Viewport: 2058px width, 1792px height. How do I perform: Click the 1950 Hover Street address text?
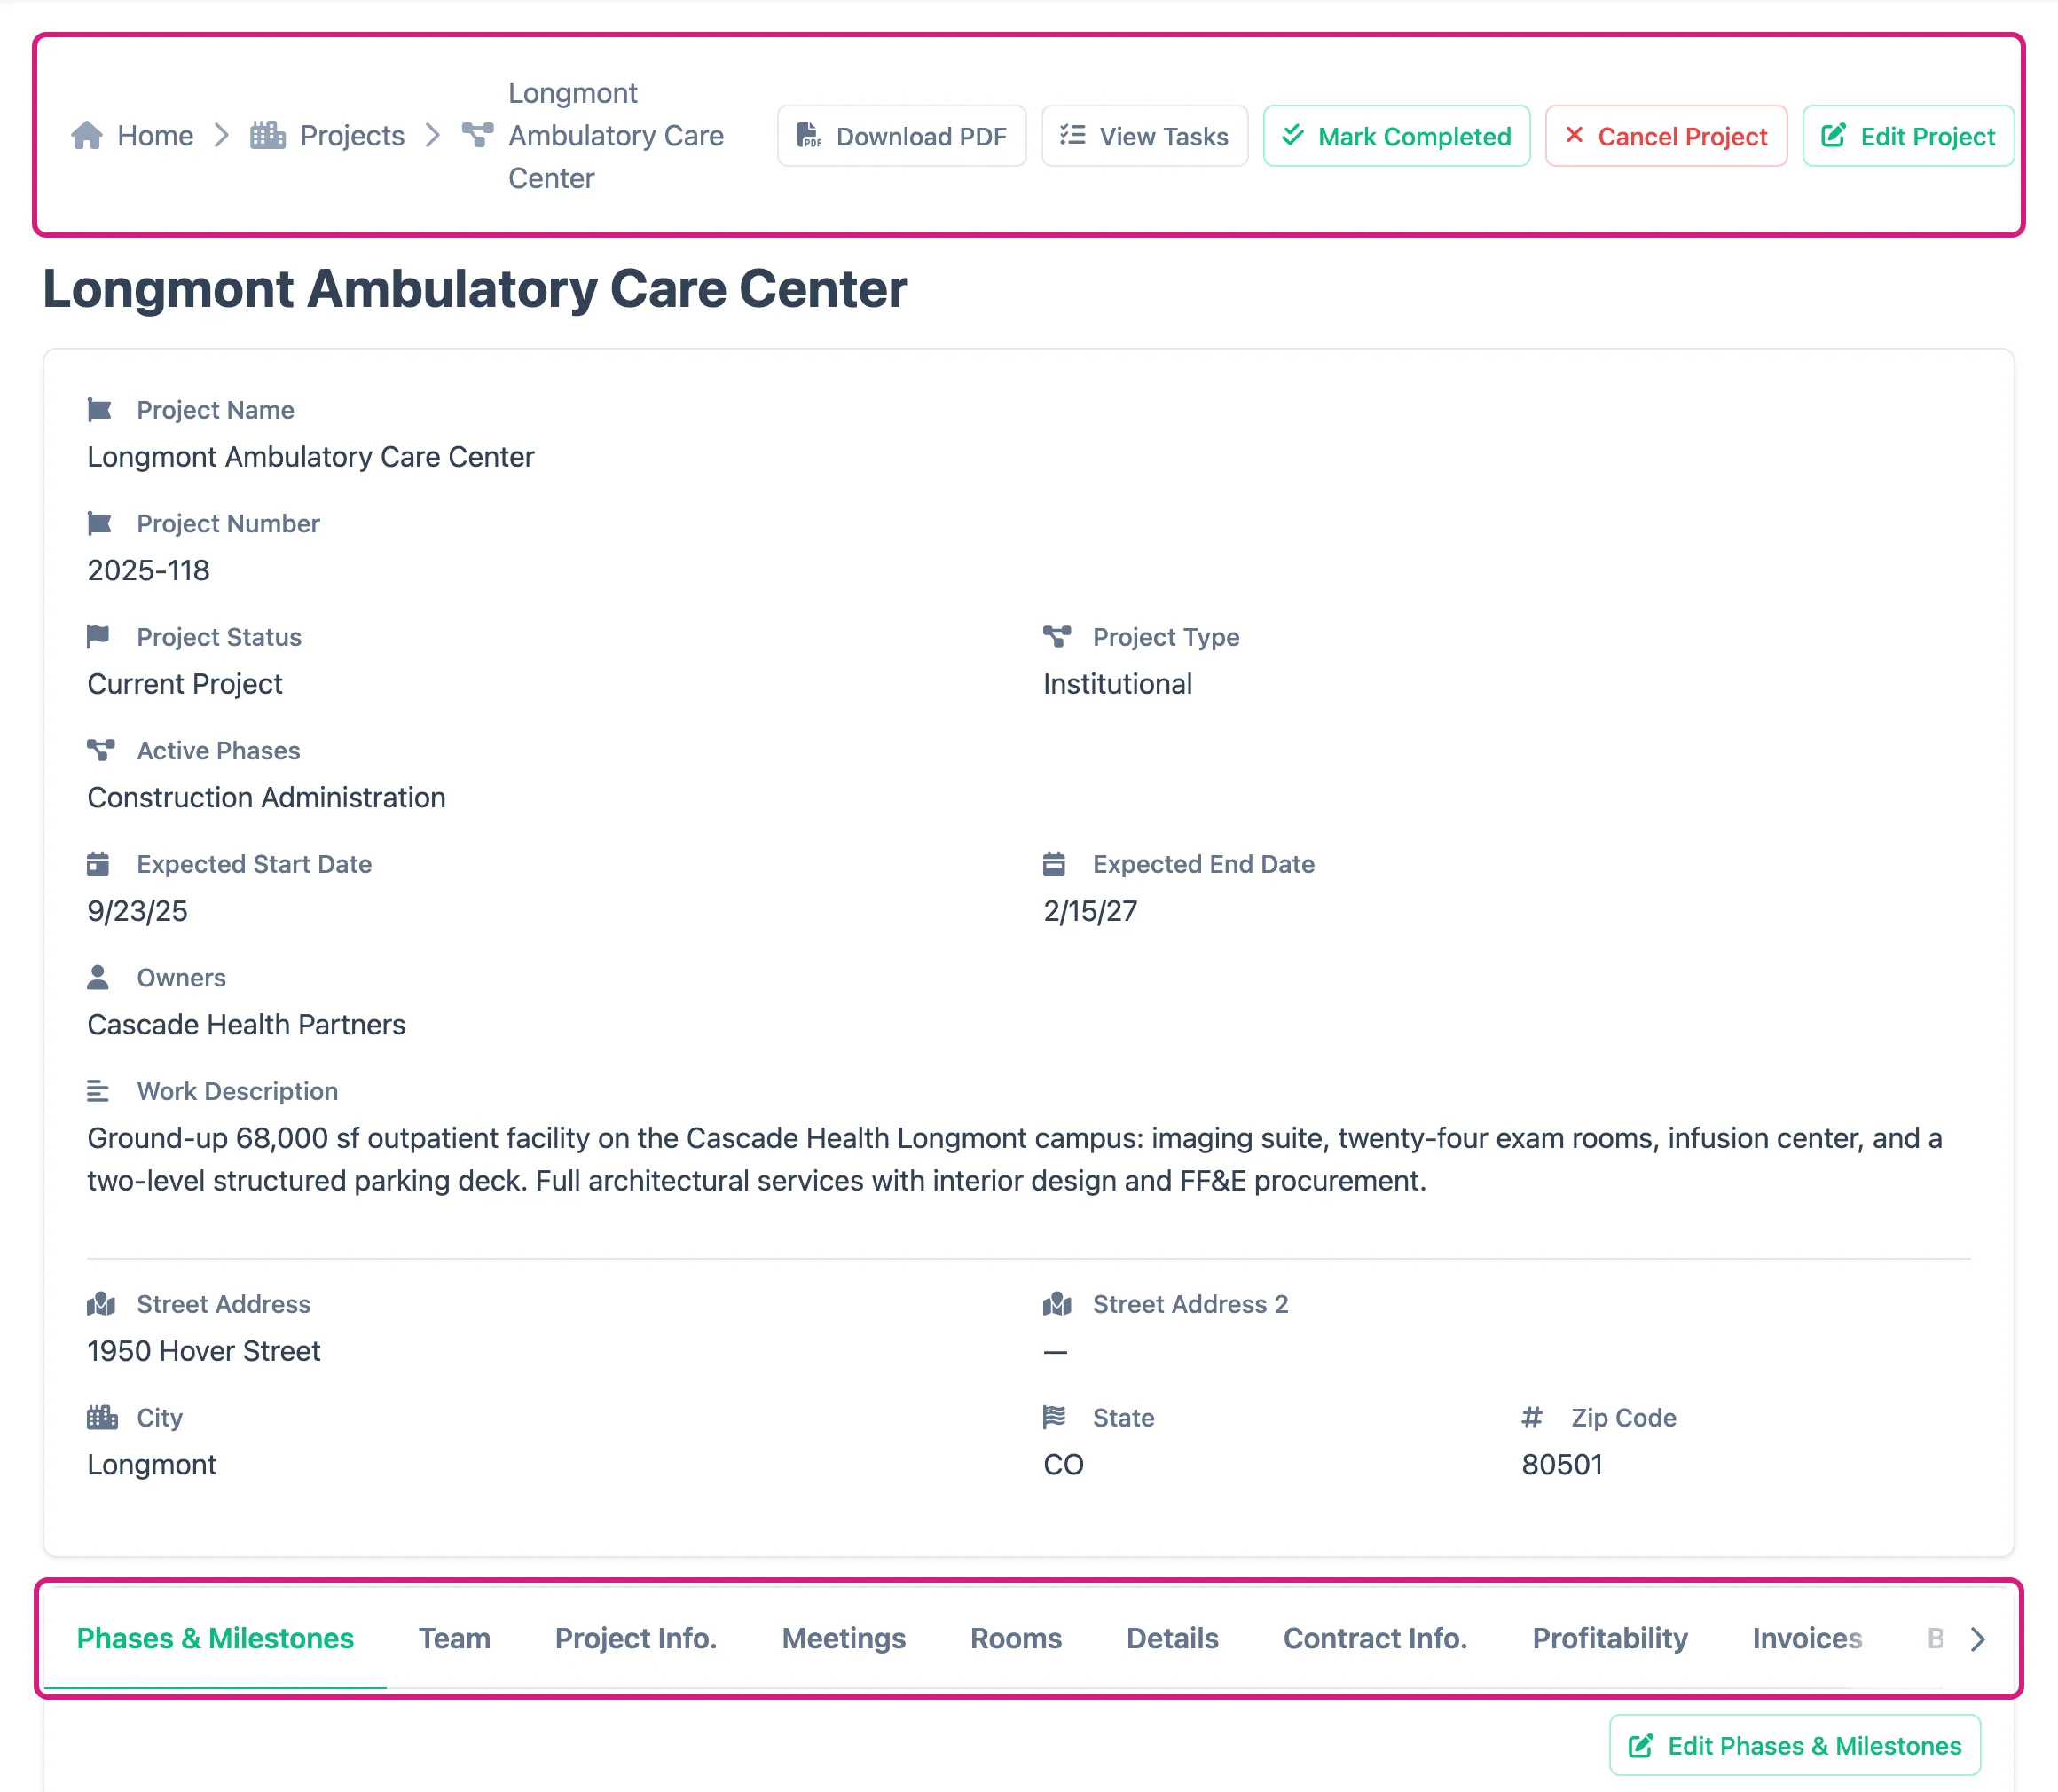(x=204, y=1351)
